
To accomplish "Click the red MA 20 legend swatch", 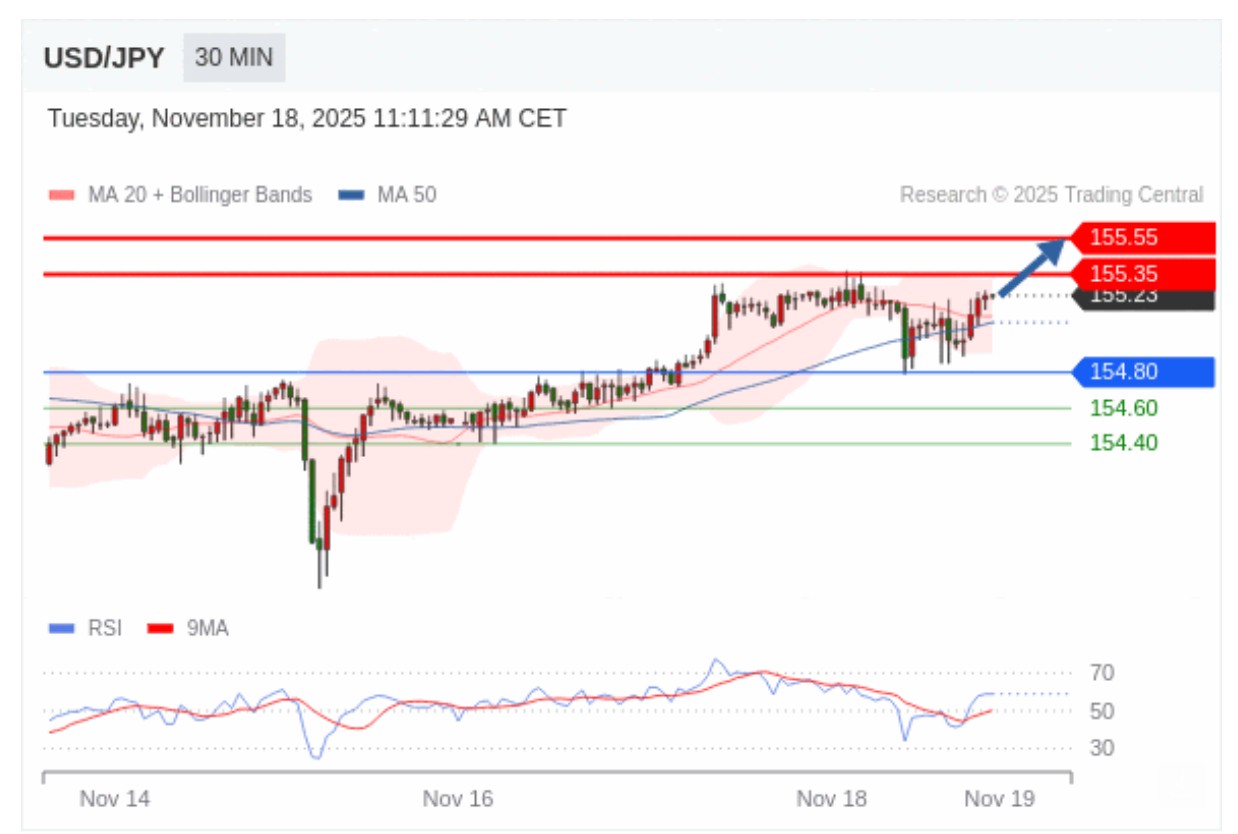I will (x=62, y=195).
